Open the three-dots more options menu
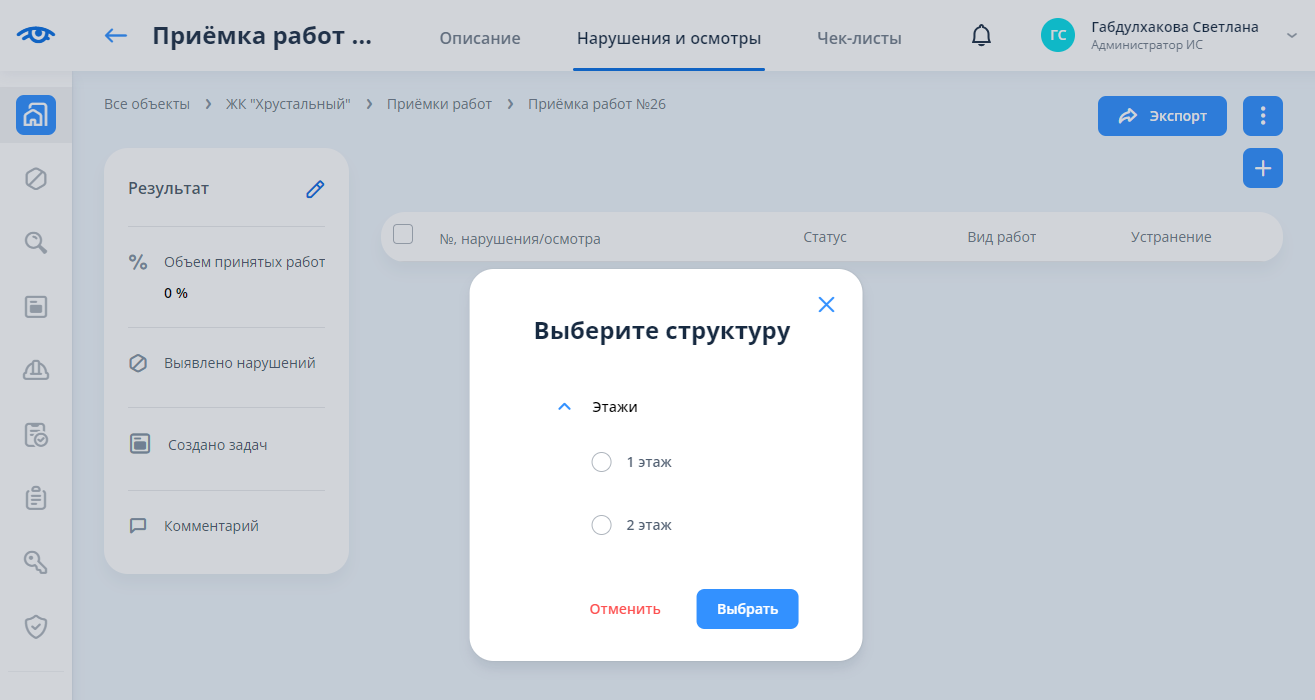The image size is (1315, 700). (1262, 116)
